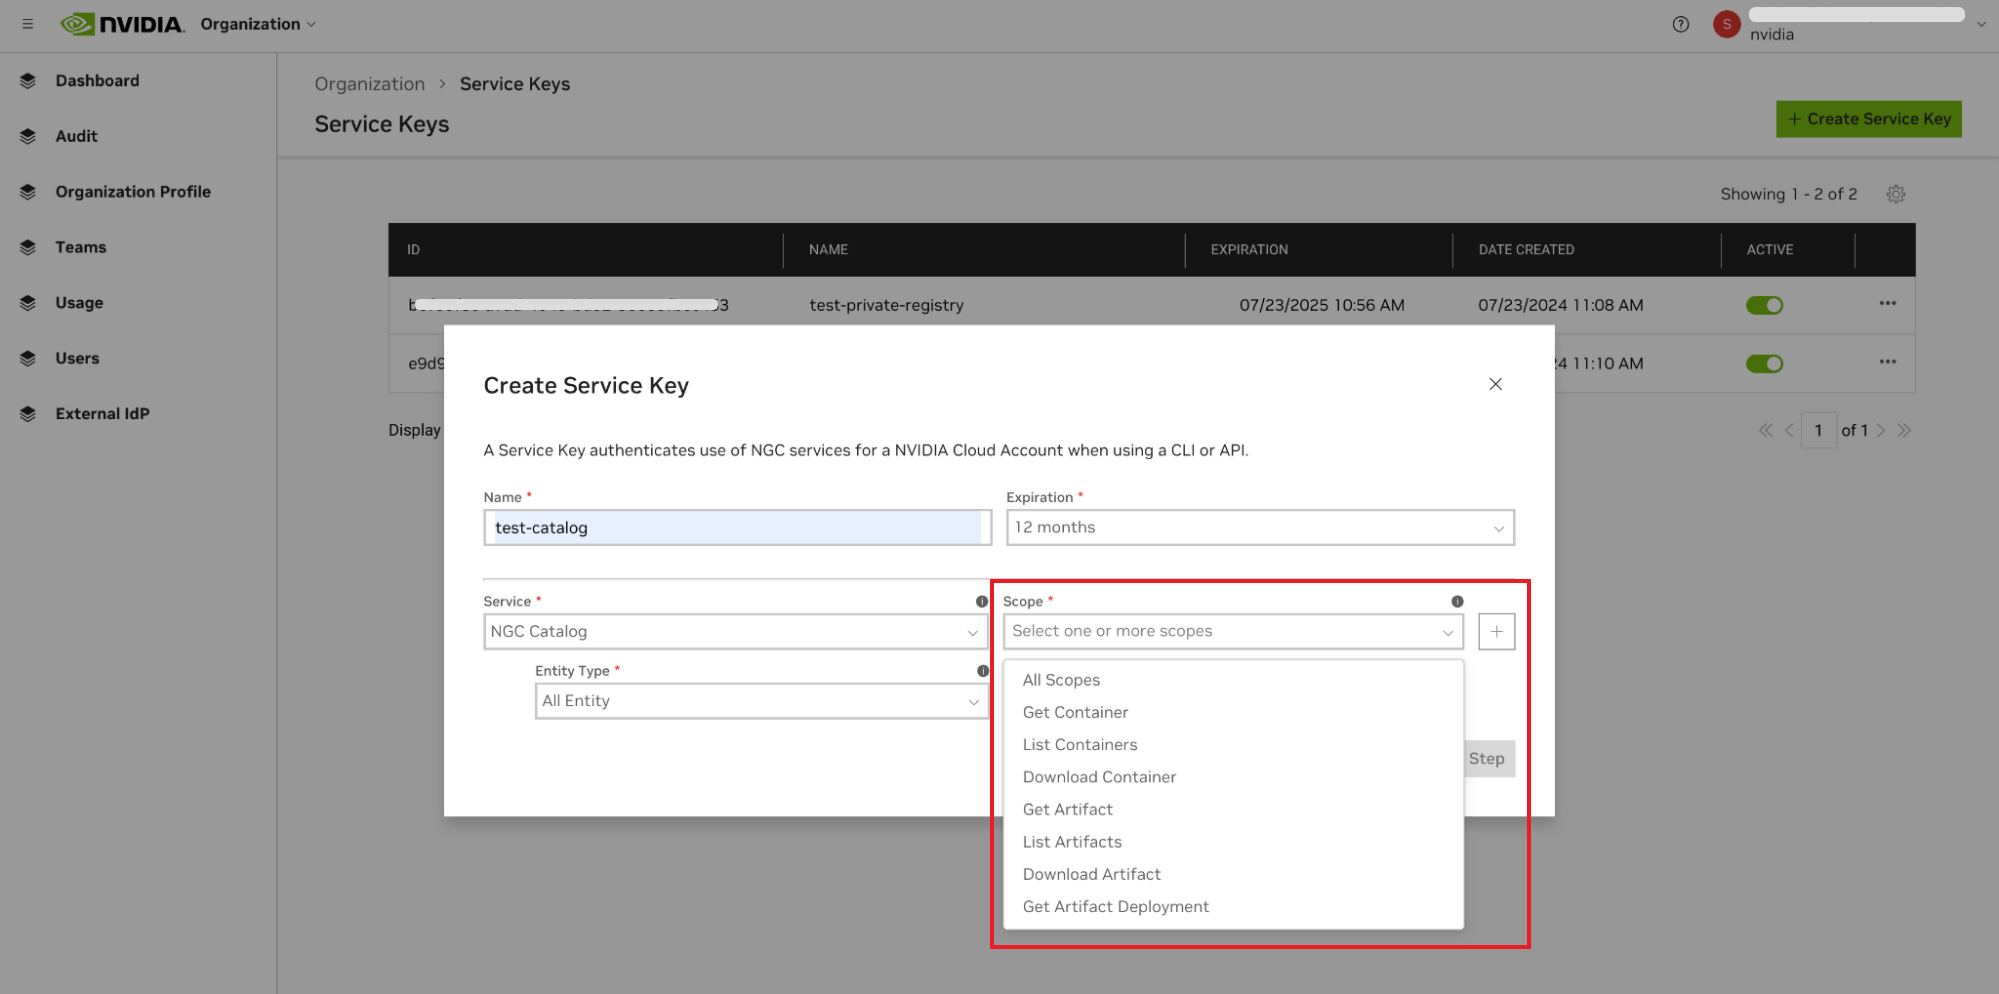Open the hamburger navigation menu
The height and width of the screenshot is (994, 1999).
tap(28, 24)
